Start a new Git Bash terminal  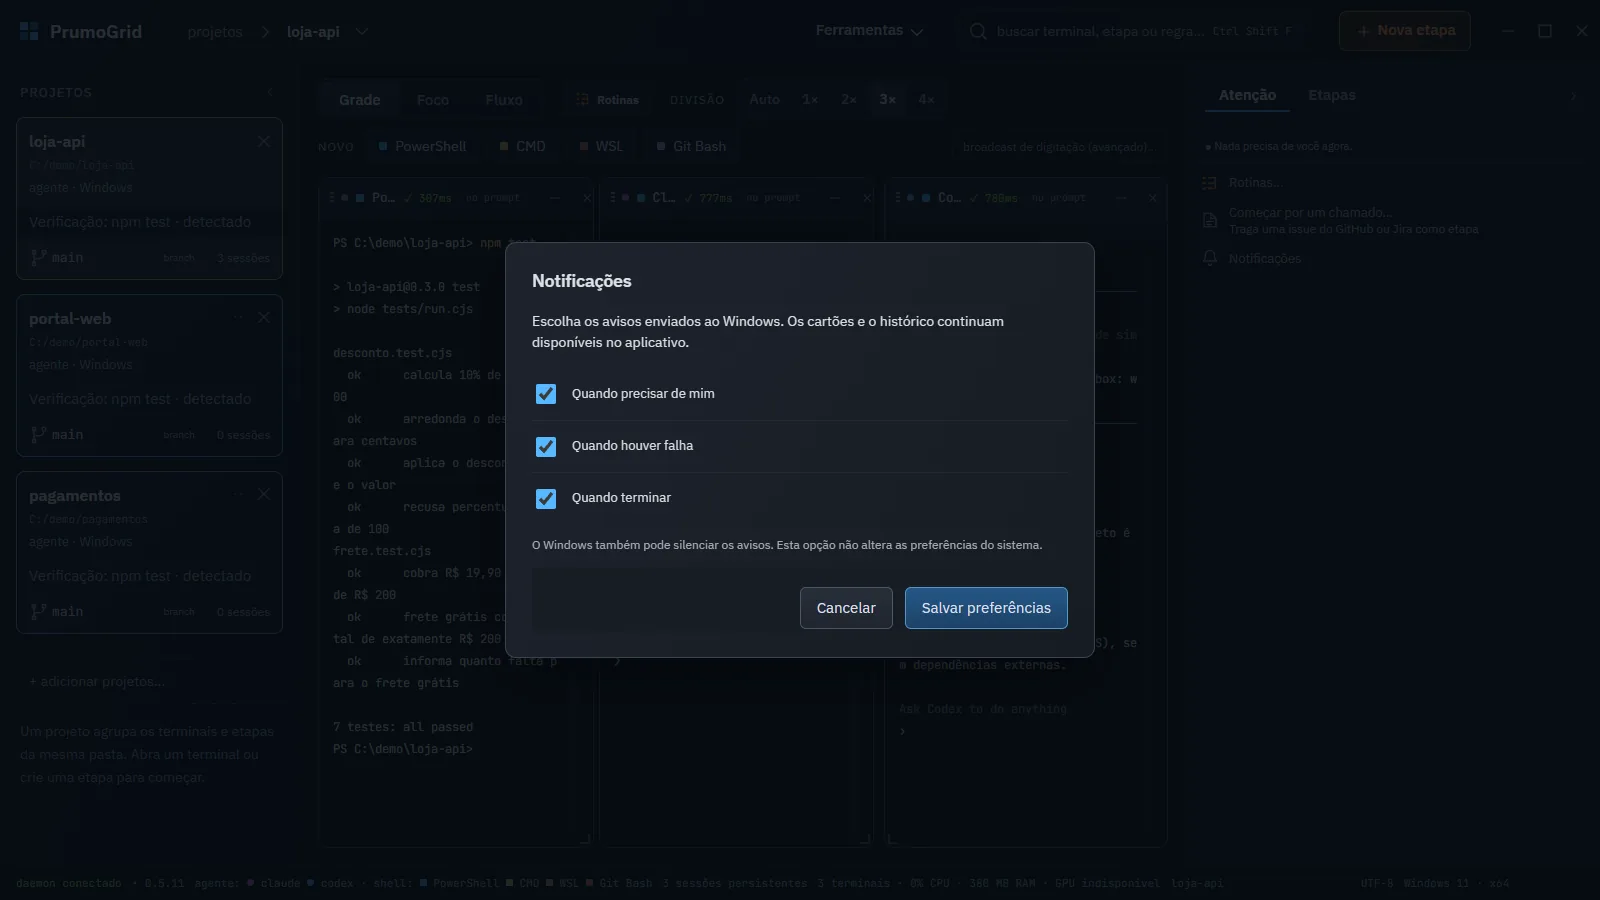[x=691, y=146]
